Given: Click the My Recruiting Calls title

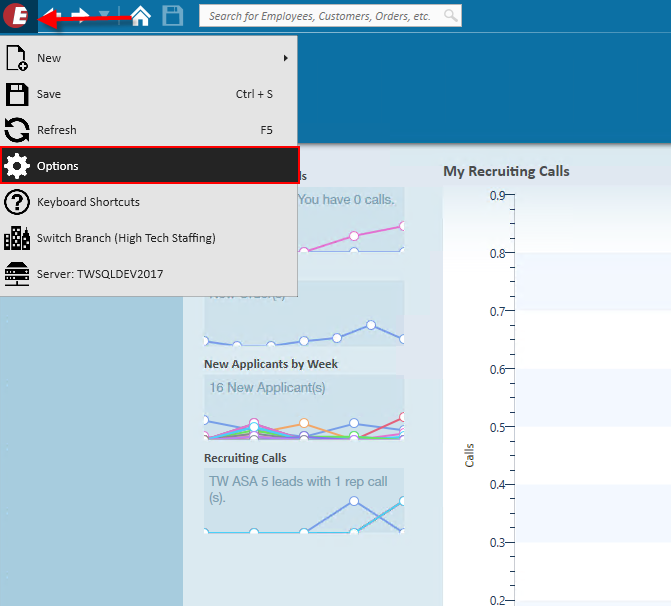Looking at the screenshot, I should tap(506, 171).
